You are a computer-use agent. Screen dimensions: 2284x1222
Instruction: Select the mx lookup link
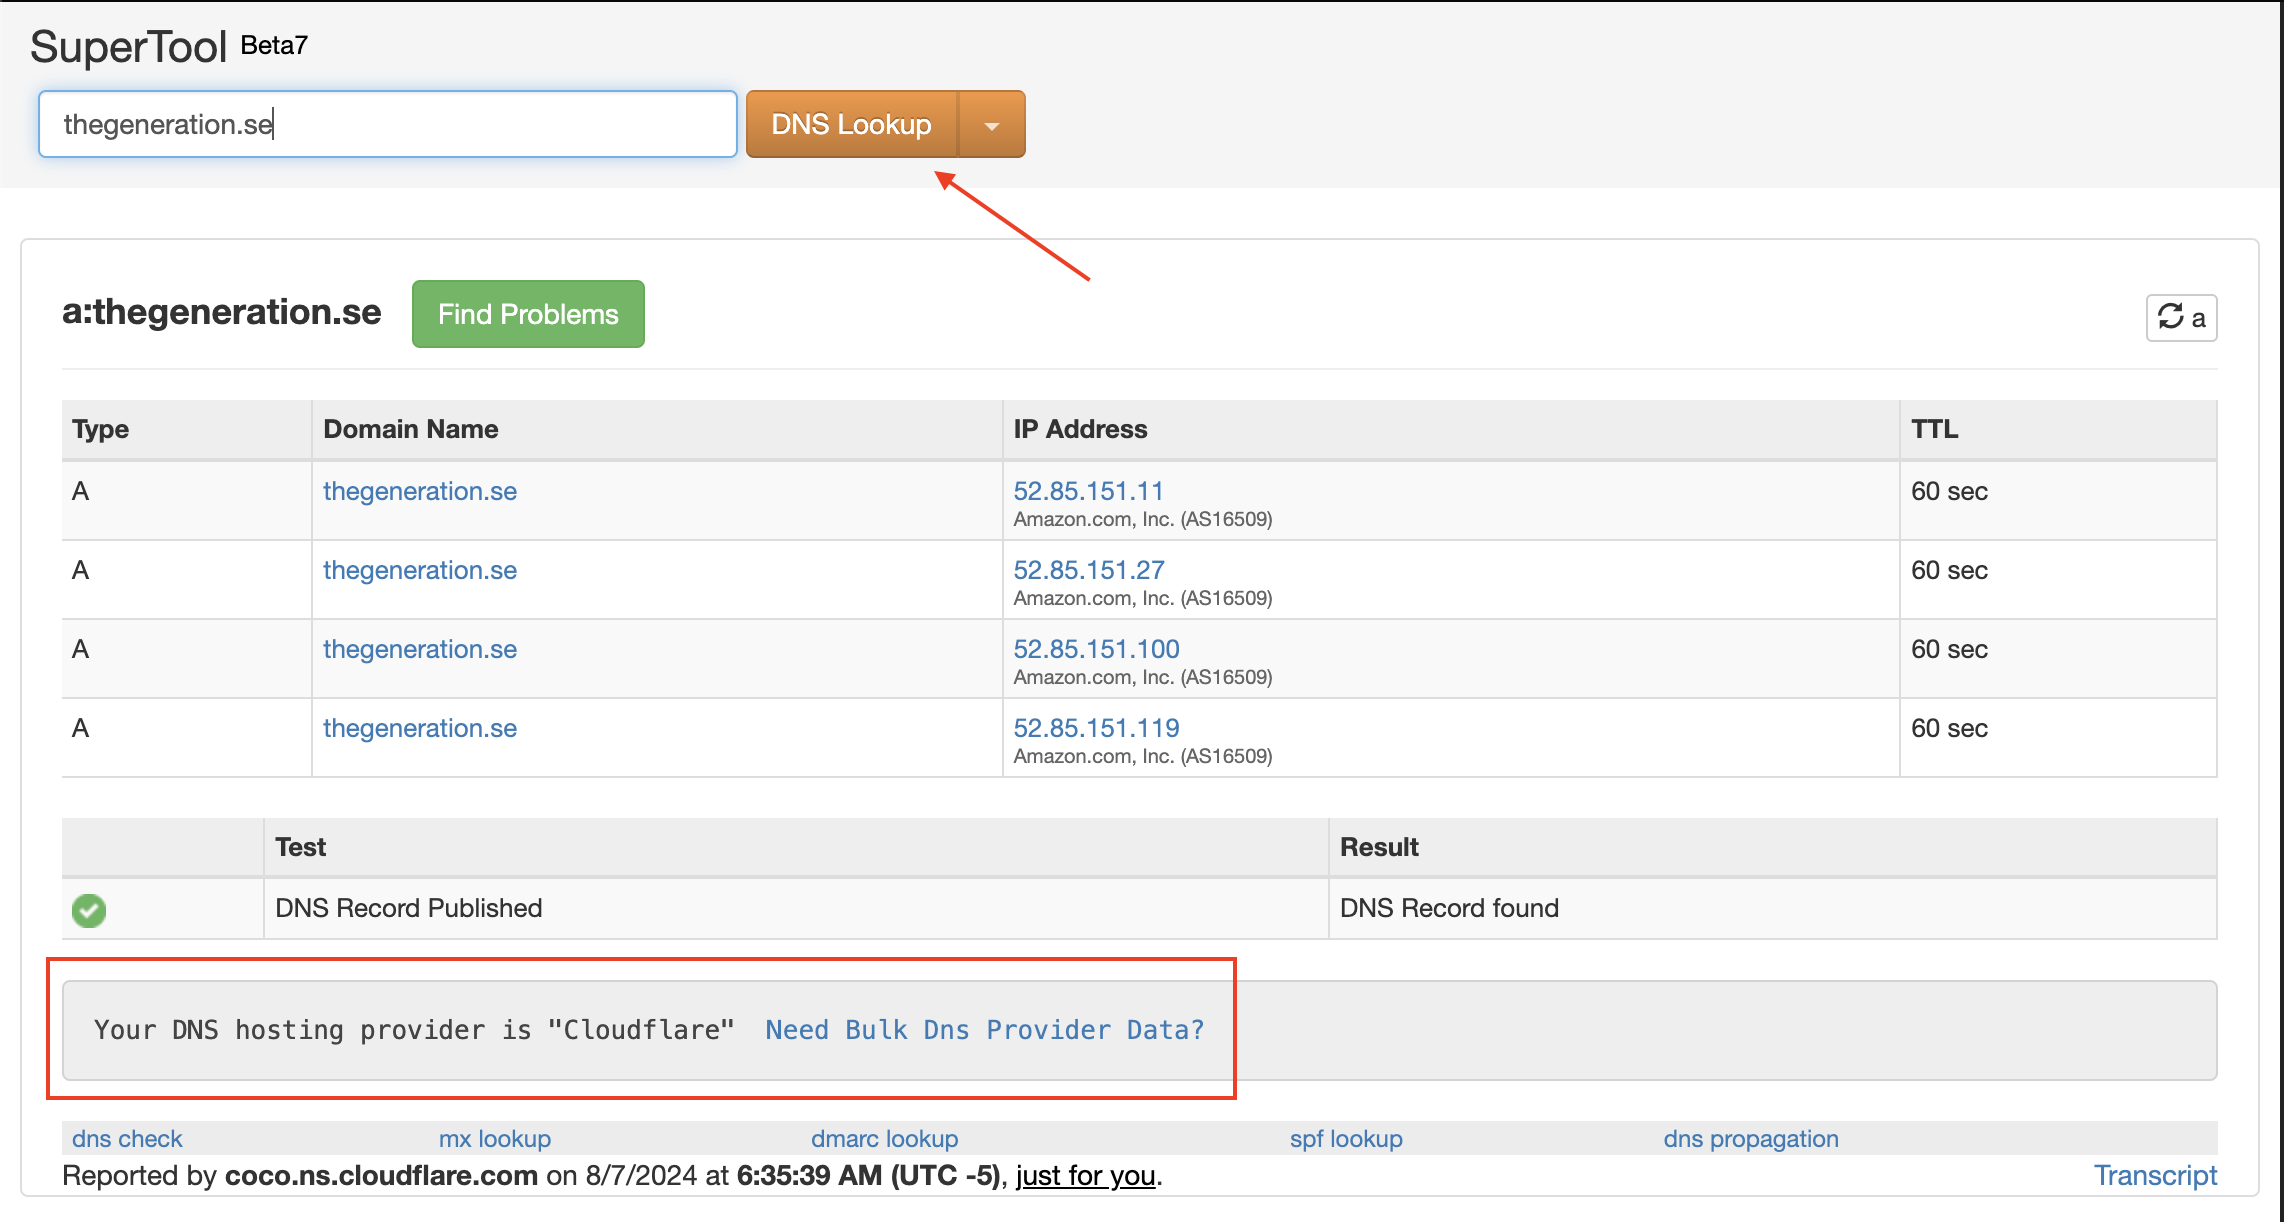495,1139
